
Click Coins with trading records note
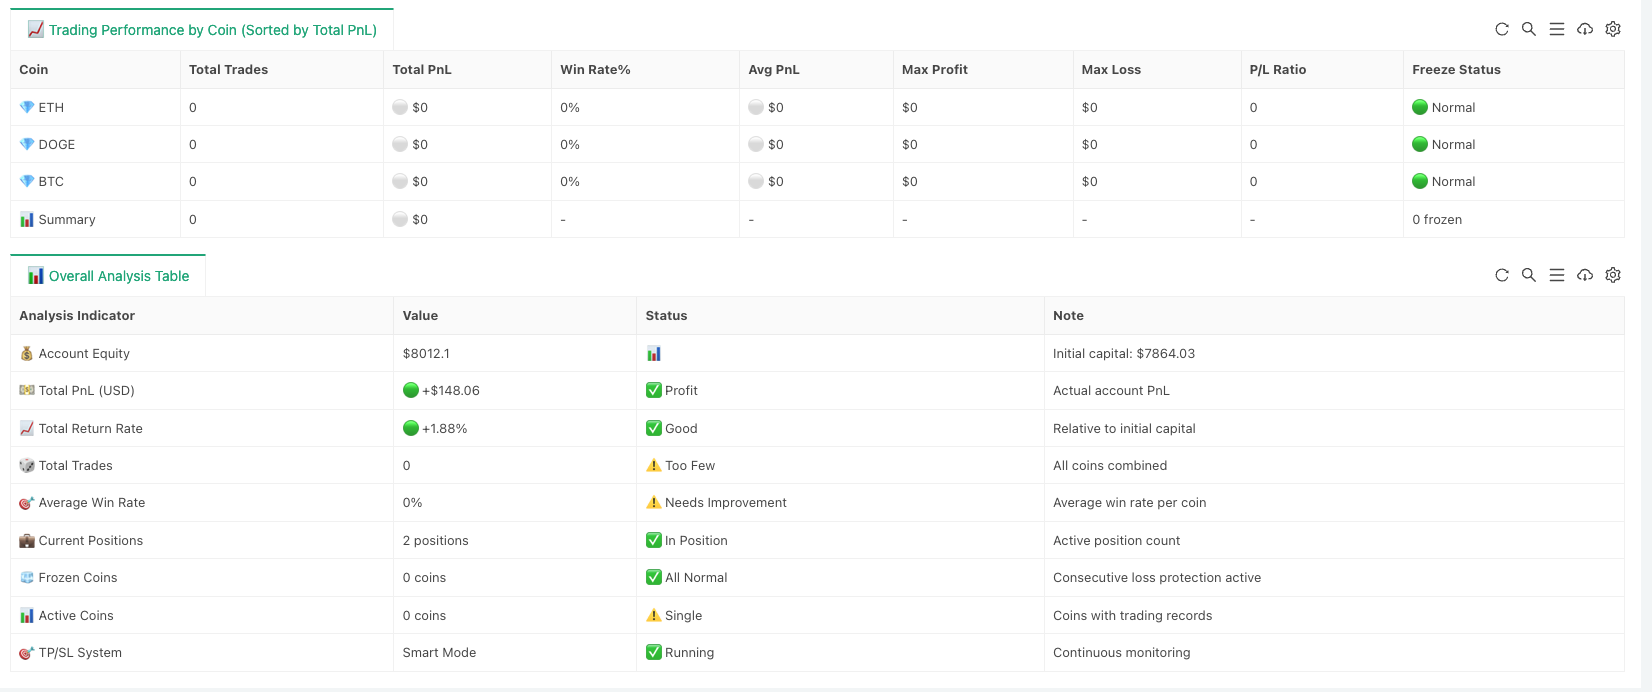coord(1132,615)
